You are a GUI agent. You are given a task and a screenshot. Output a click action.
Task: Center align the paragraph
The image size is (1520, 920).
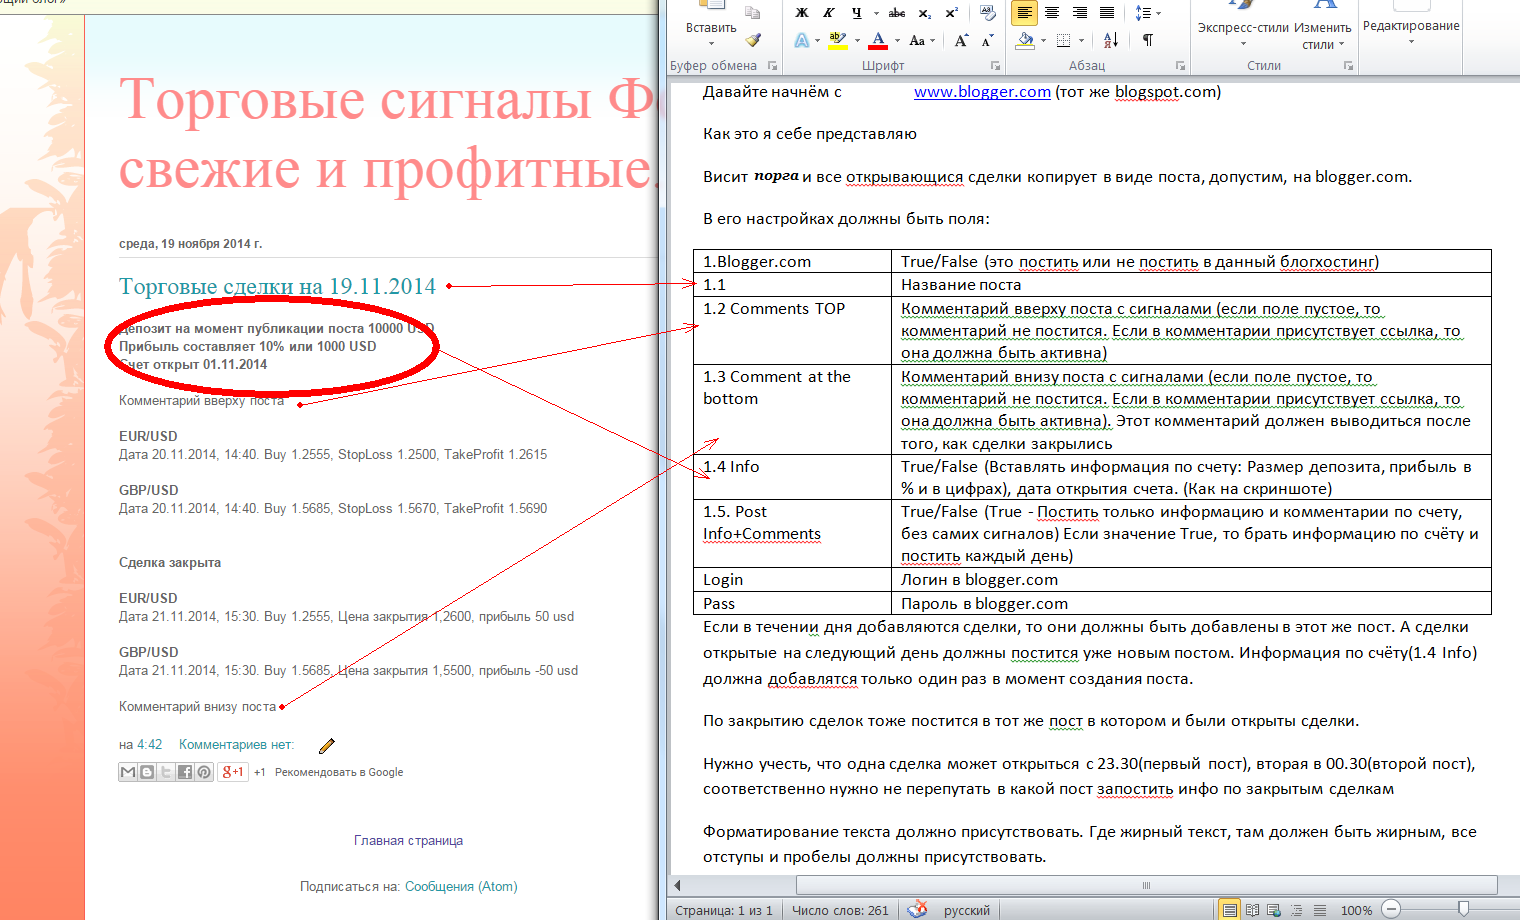coord(1052,13)
